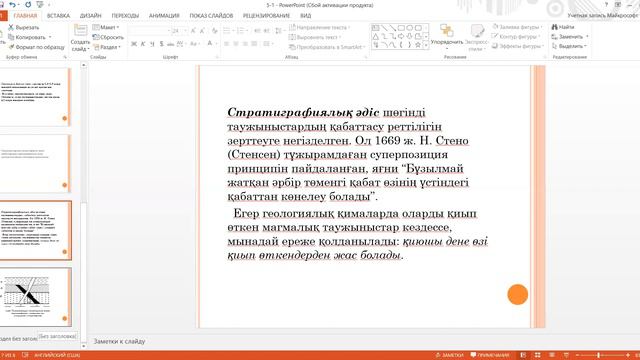Click the Redo/repeat icon in quick access toolbar
The height and width of the screenshot is (360, 640).
point(28,5)
